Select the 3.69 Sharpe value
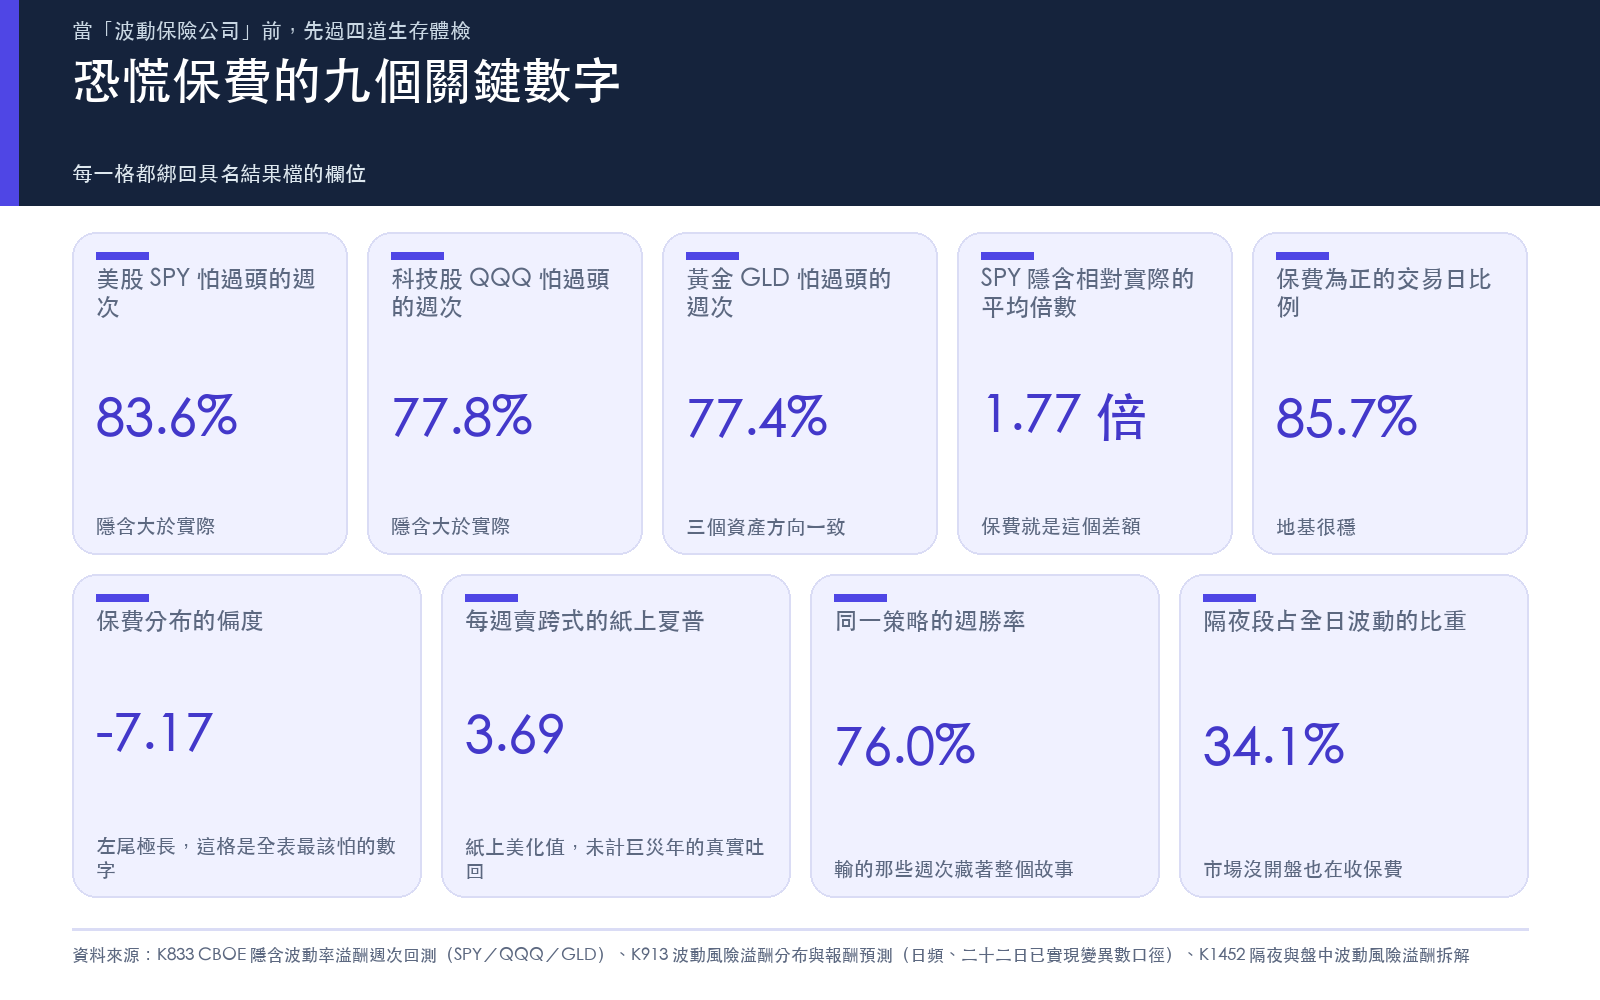Image resolution: width=1600 pixels, height=1000 pixels. point(514,734)
